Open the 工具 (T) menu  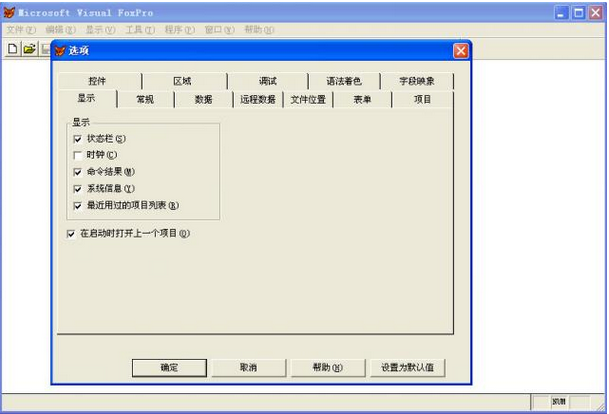click(x=140, y=30)
